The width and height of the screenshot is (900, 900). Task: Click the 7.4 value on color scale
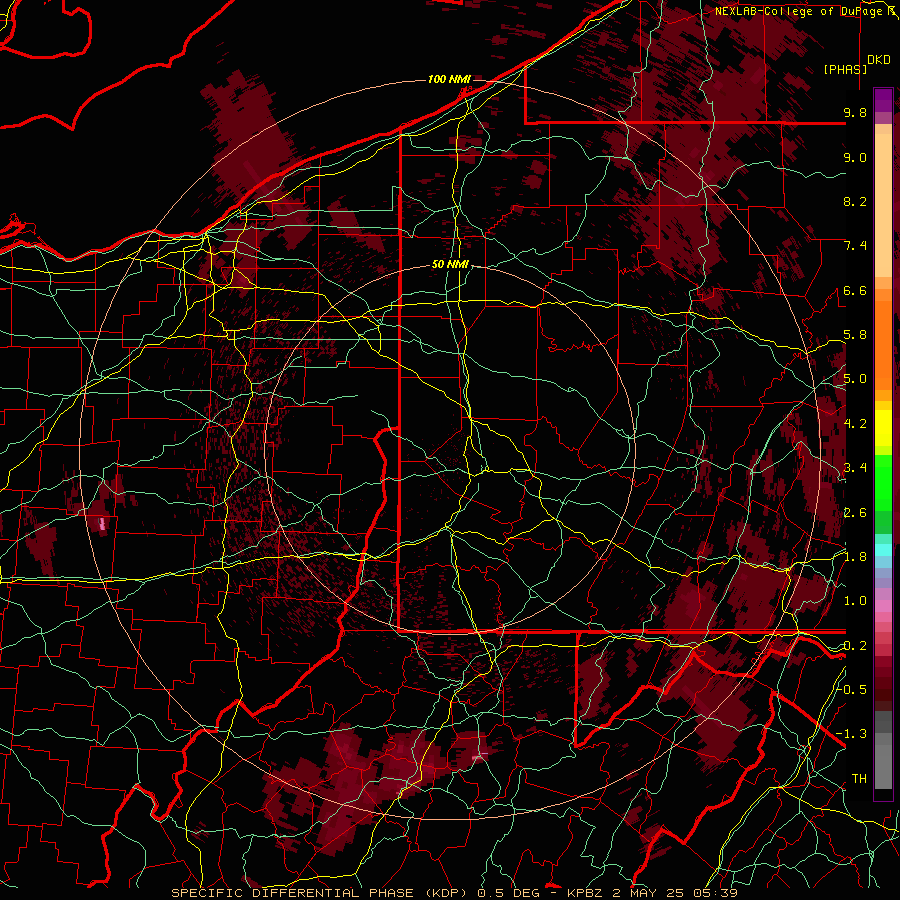coord(855,246)
